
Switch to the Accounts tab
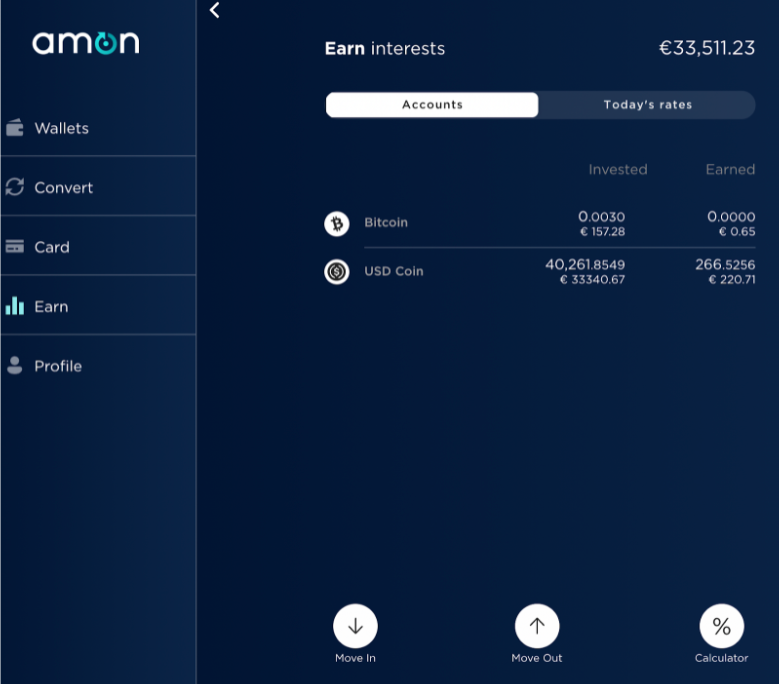click(x=432, y=105)
